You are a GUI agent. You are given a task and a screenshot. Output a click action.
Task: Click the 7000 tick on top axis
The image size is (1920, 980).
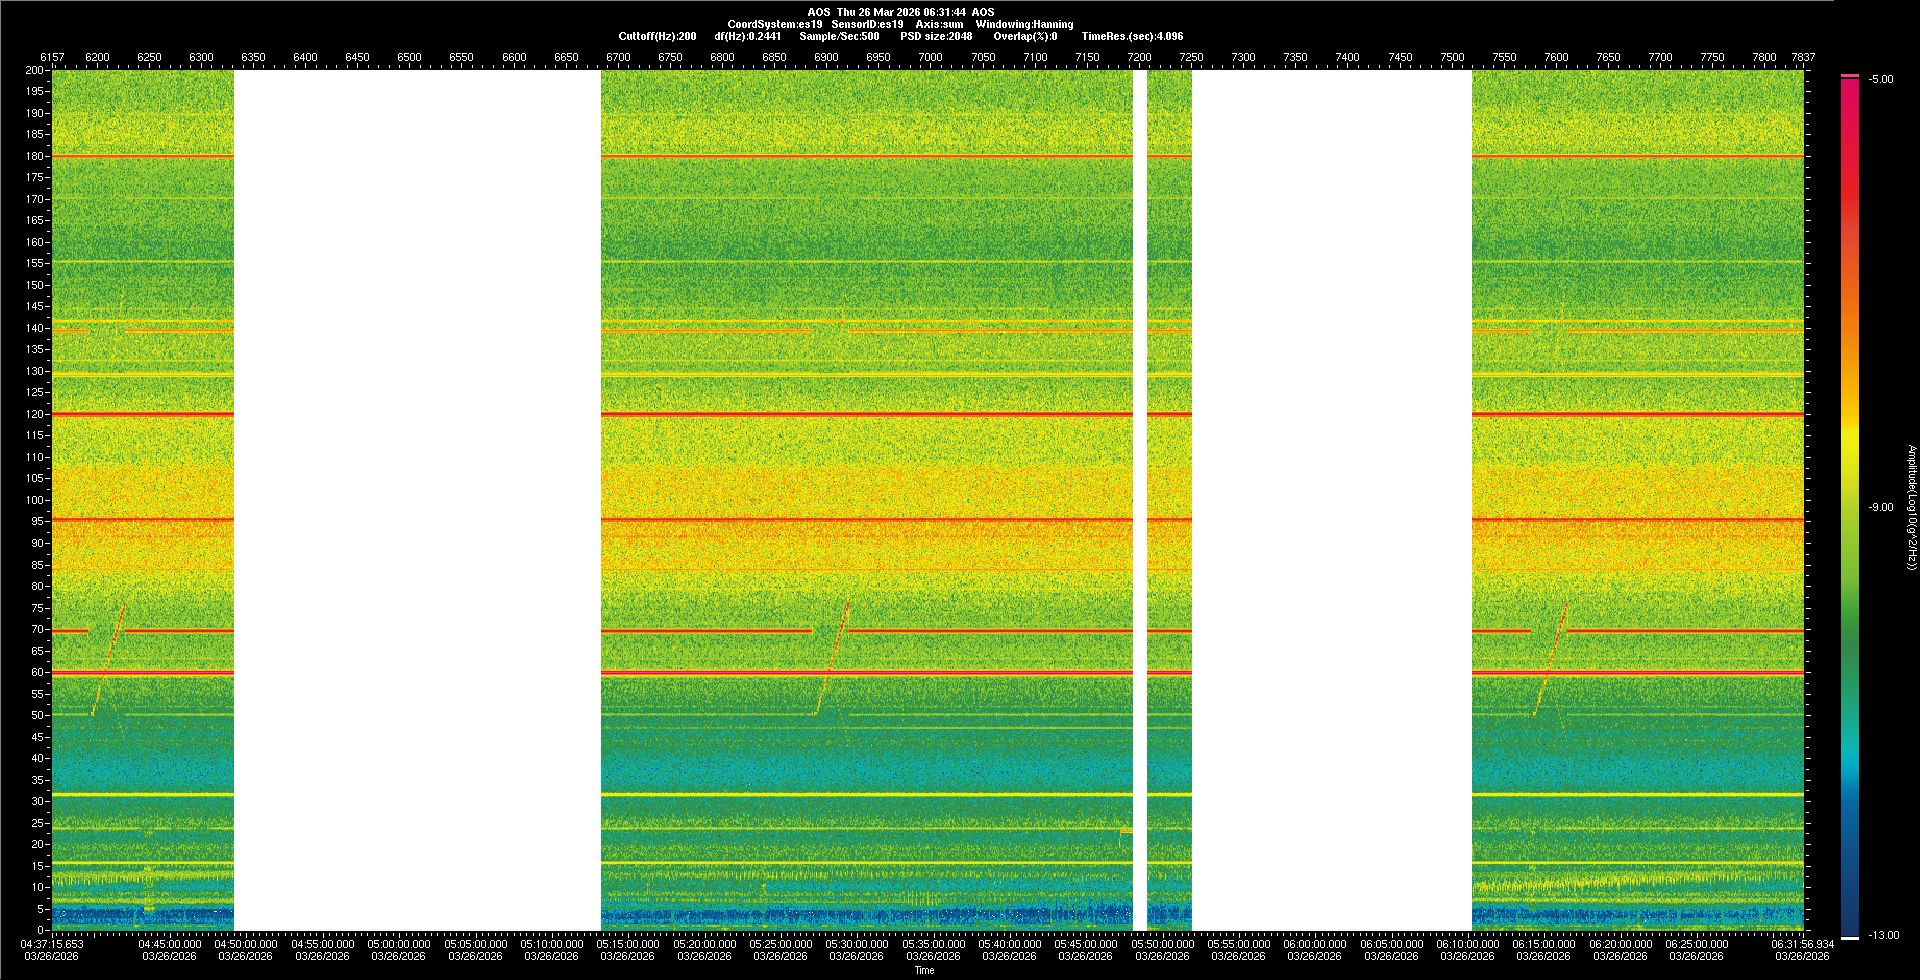930,57
